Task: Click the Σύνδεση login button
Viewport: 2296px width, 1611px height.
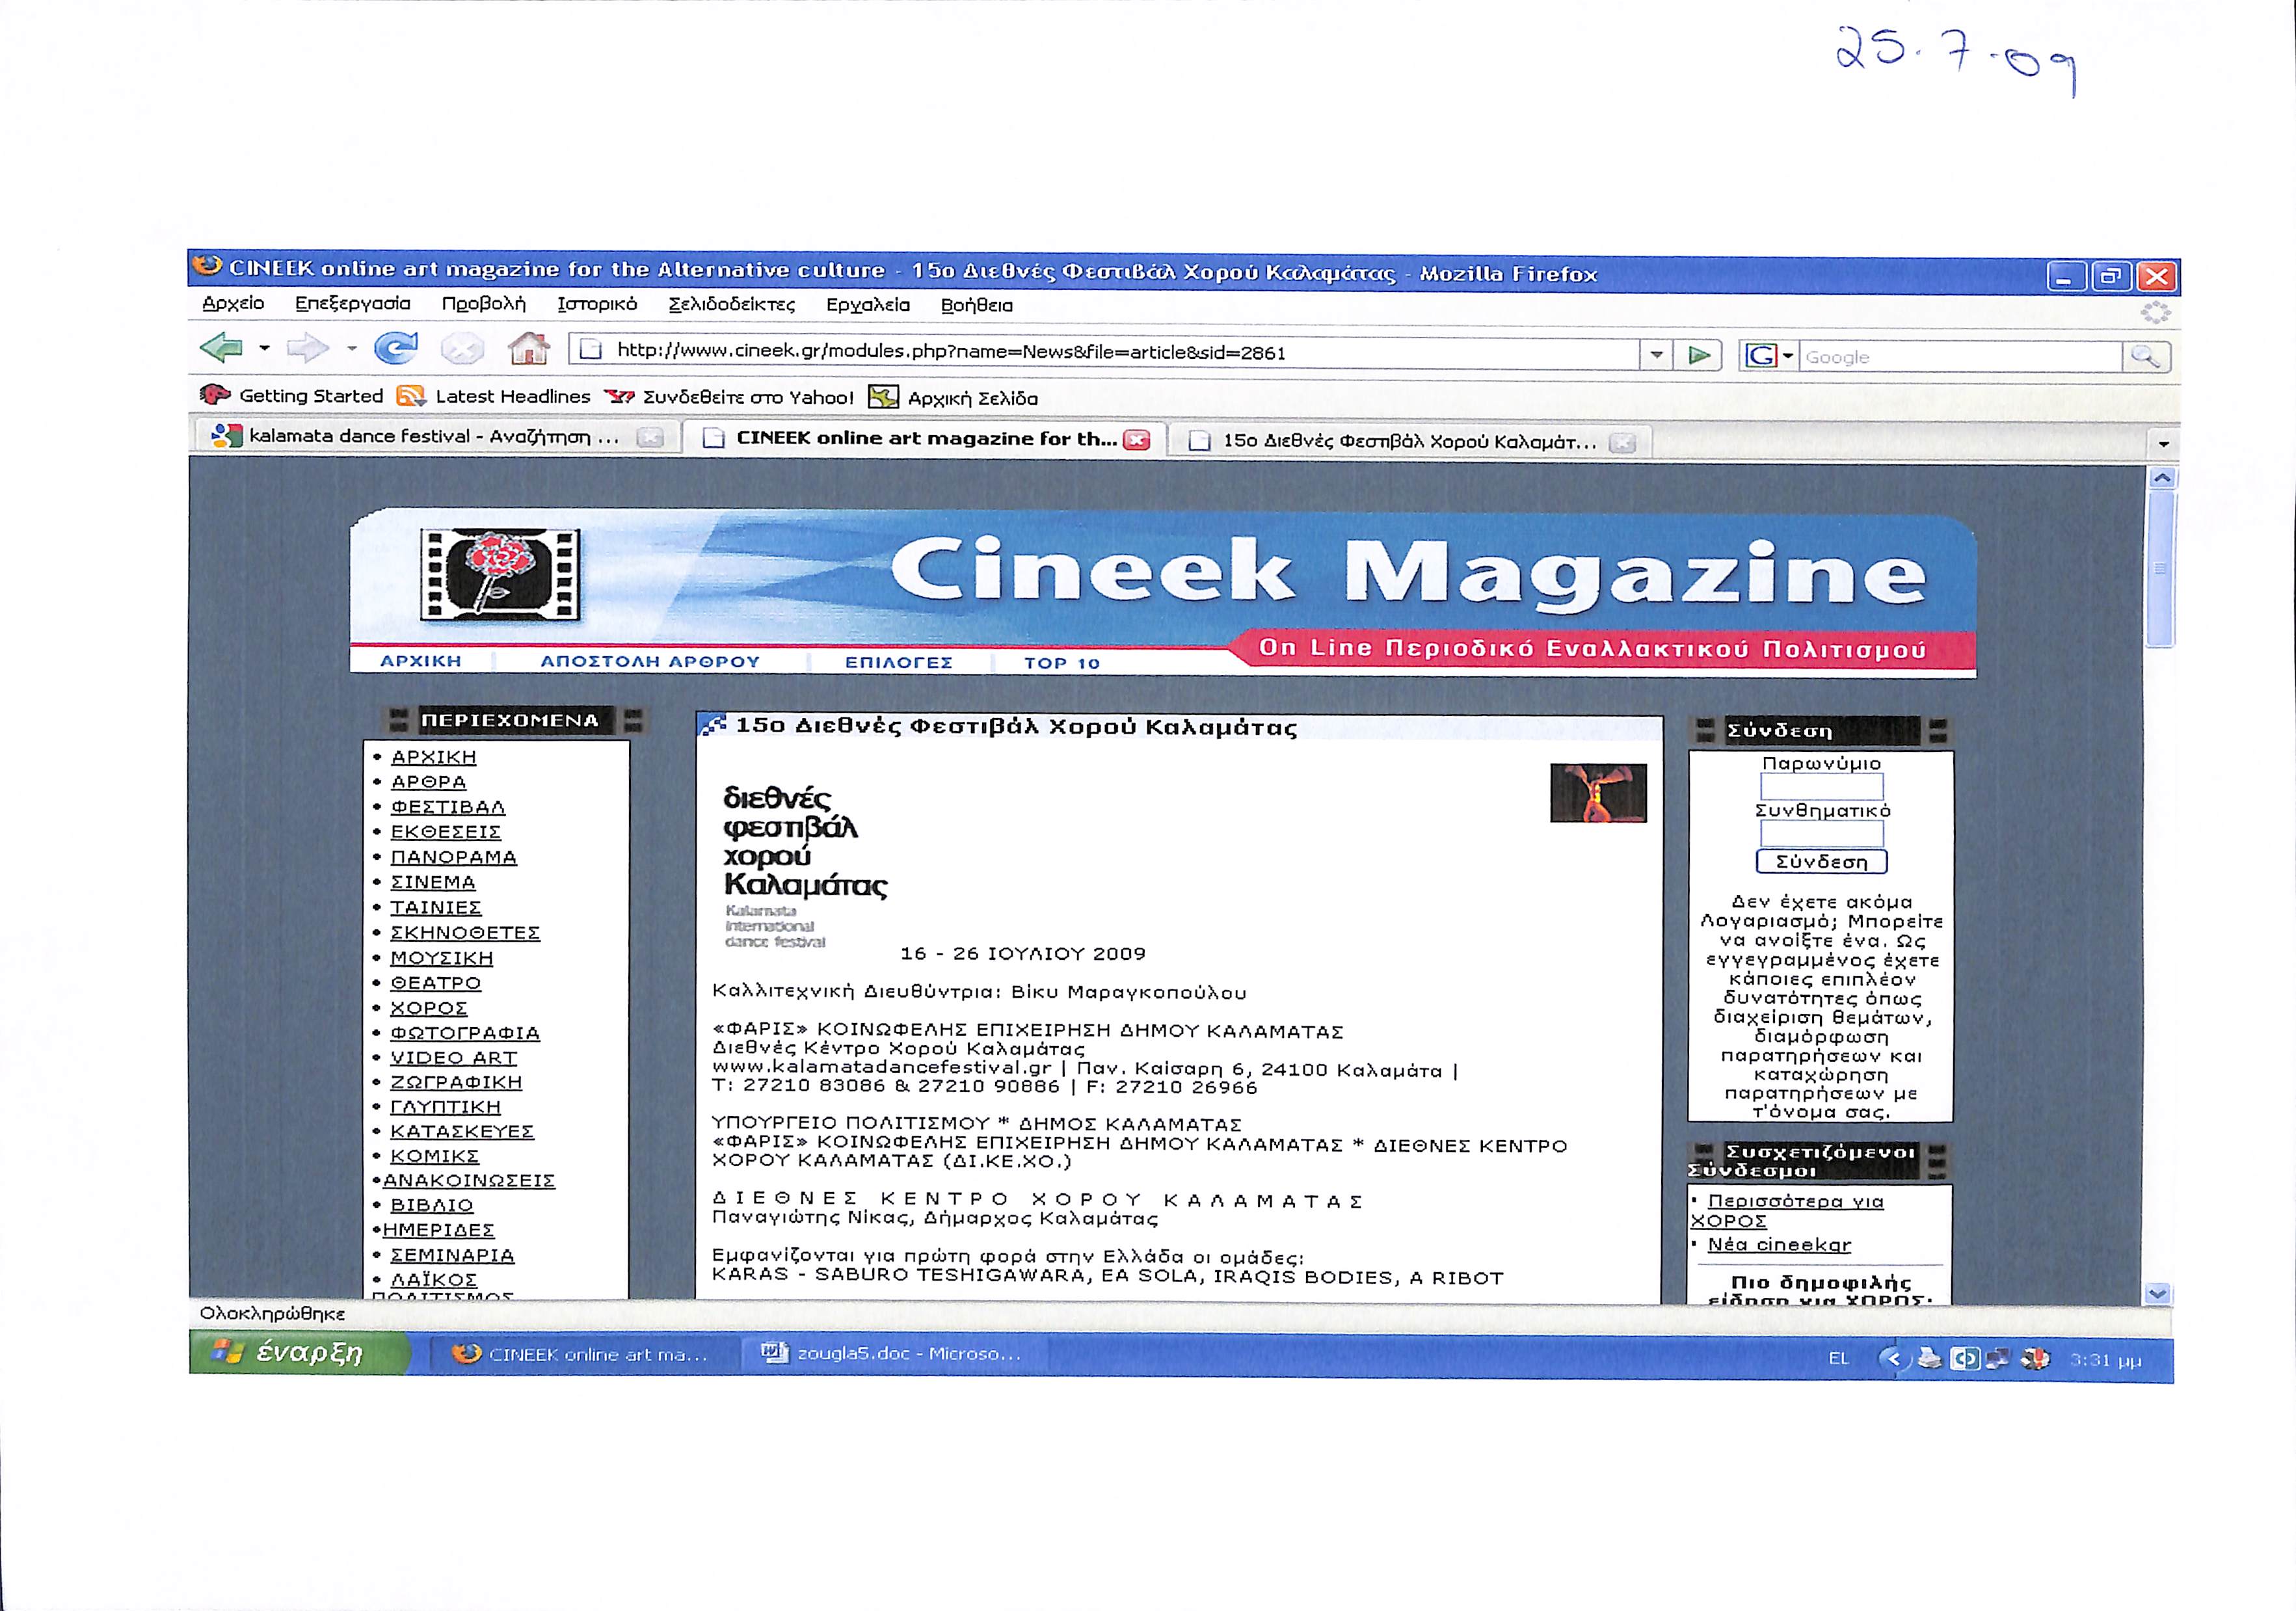Action: pyautogui.click(x=1821, y=862)
